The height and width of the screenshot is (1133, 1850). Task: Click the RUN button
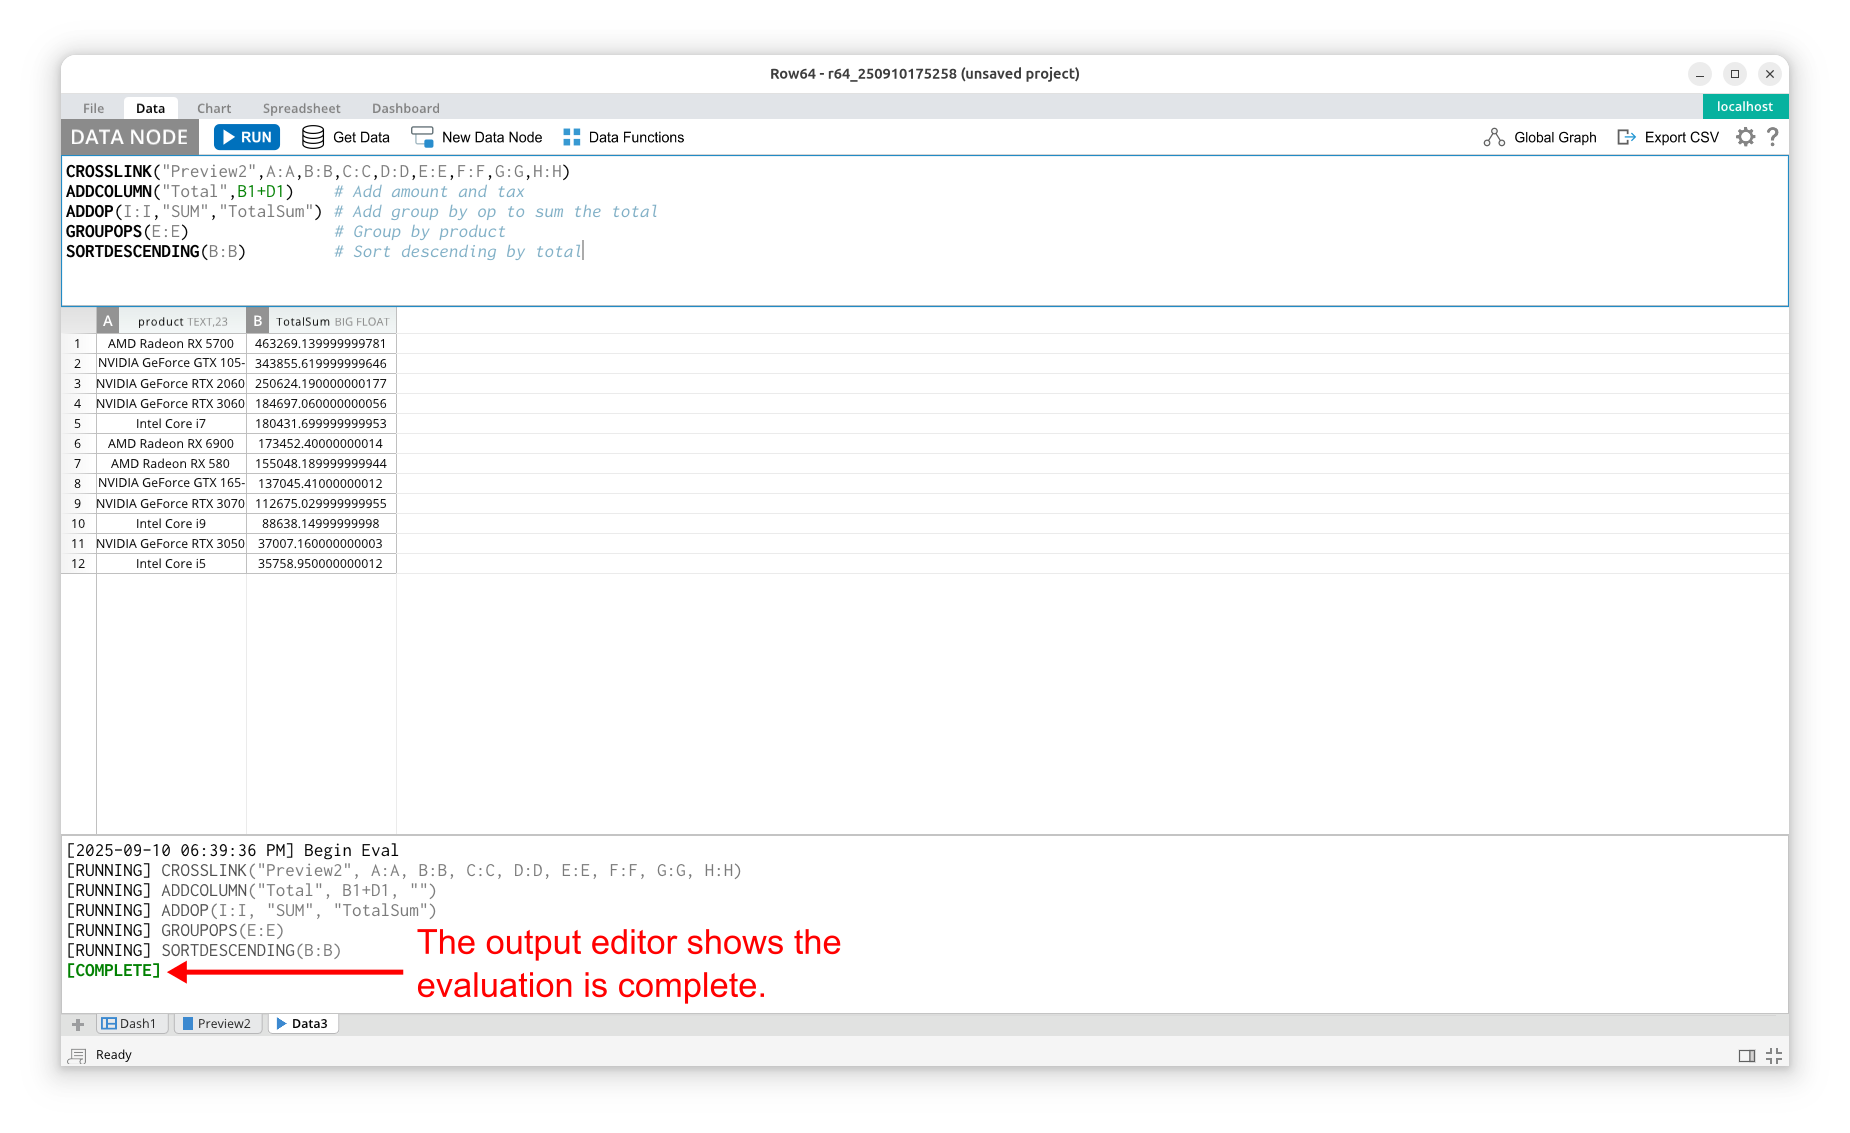tap(246, 137)
